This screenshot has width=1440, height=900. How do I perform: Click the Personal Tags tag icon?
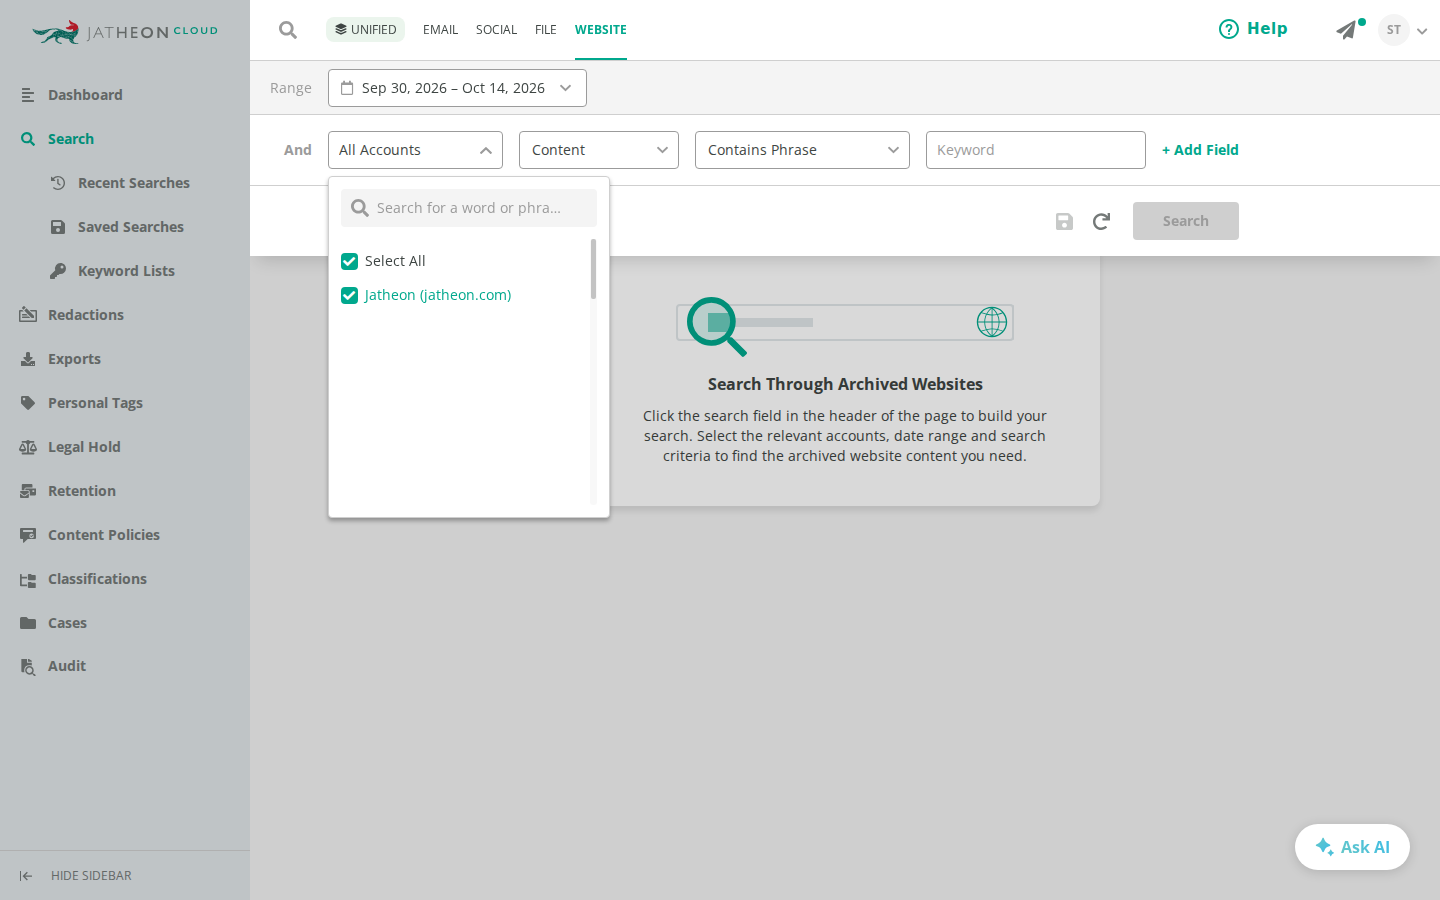[x=28, y=403]
